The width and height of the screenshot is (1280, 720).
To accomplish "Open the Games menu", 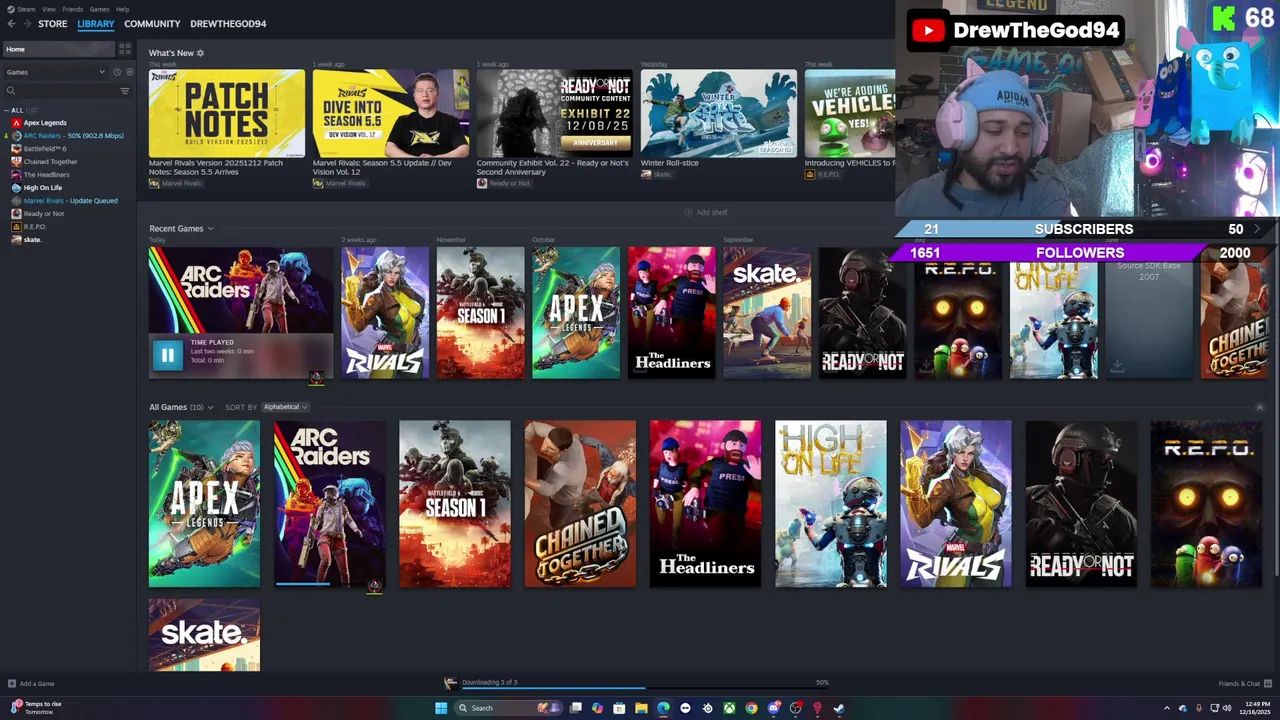I will (x=99, y=9).
